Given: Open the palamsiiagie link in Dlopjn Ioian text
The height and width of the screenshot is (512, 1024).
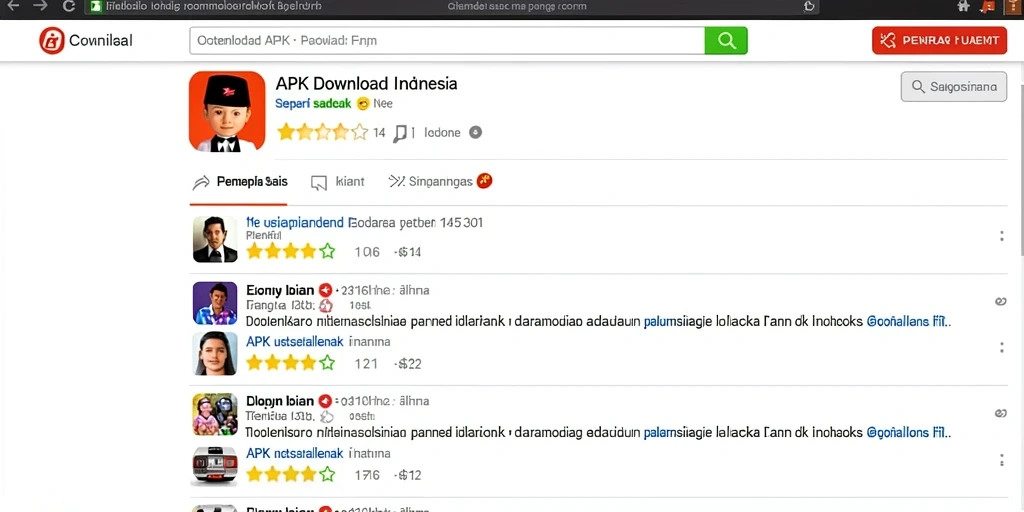Looking at the screenshot, I should [679, 432].
